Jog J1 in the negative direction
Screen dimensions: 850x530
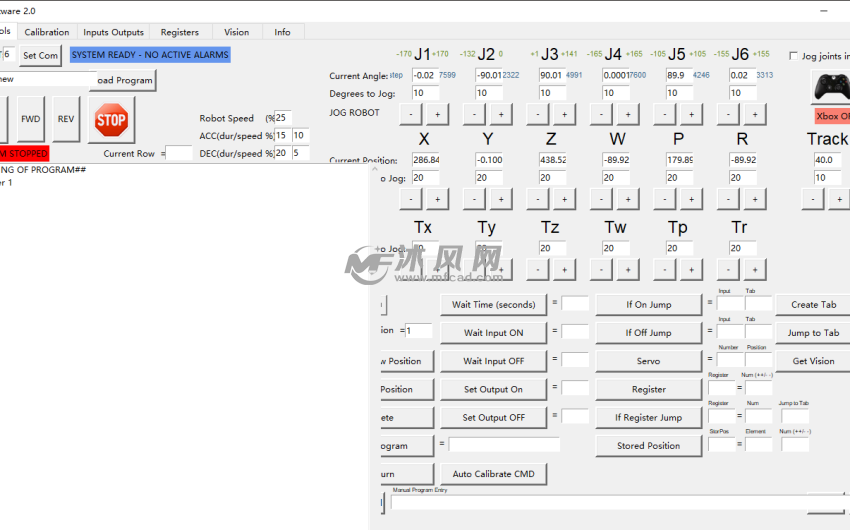(411, 114)
